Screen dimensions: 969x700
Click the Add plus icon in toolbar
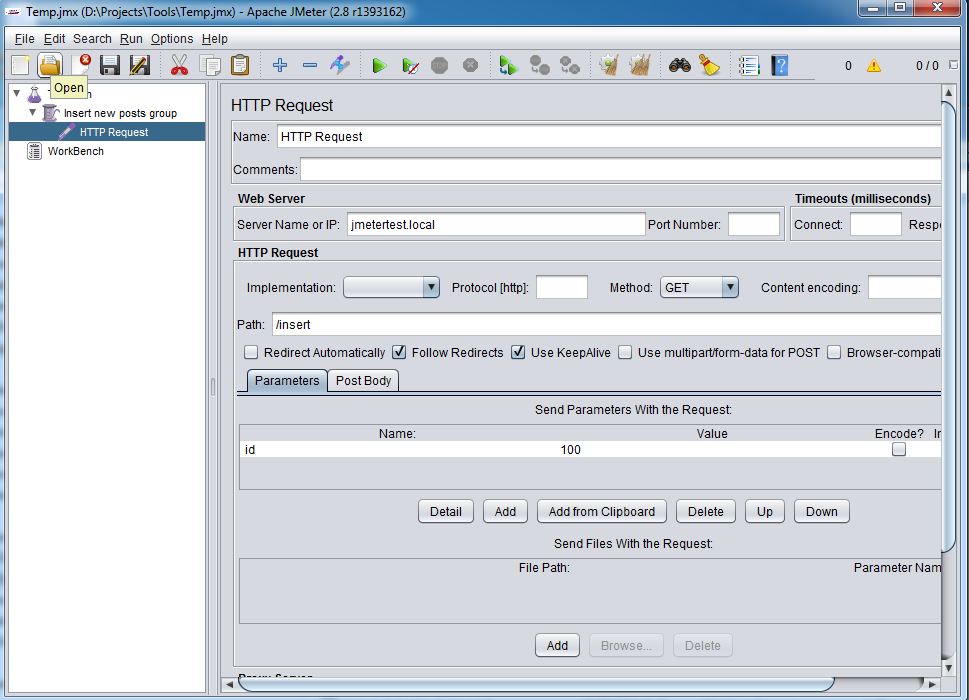coord(280,66)
